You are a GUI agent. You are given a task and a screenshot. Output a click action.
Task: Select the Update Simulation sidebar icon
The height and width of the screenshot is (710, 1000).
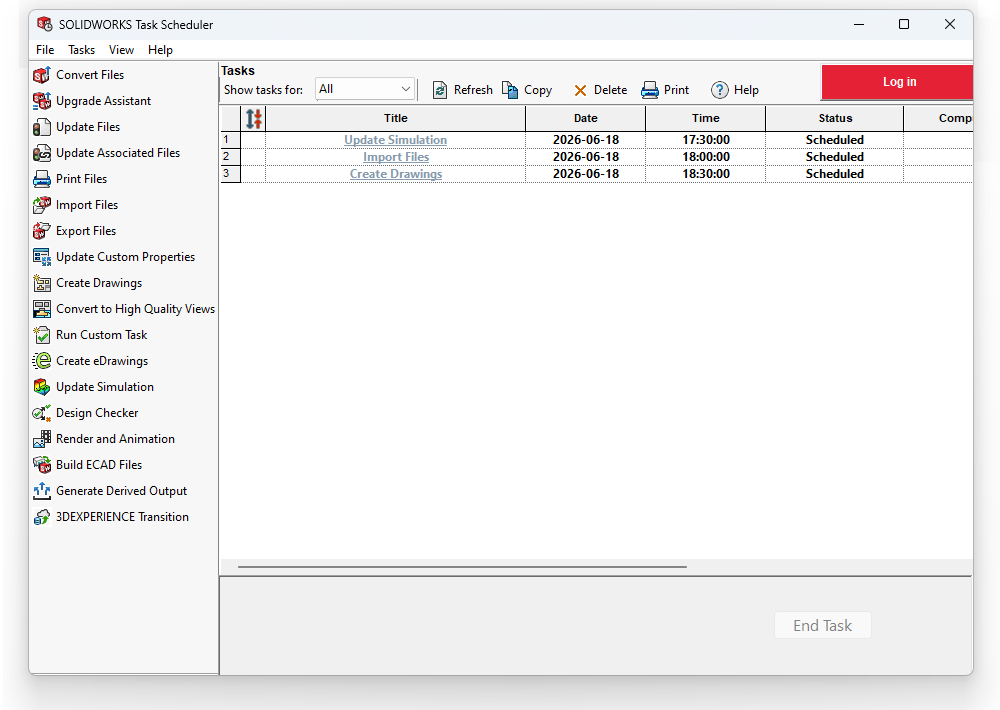coord(41,387)
